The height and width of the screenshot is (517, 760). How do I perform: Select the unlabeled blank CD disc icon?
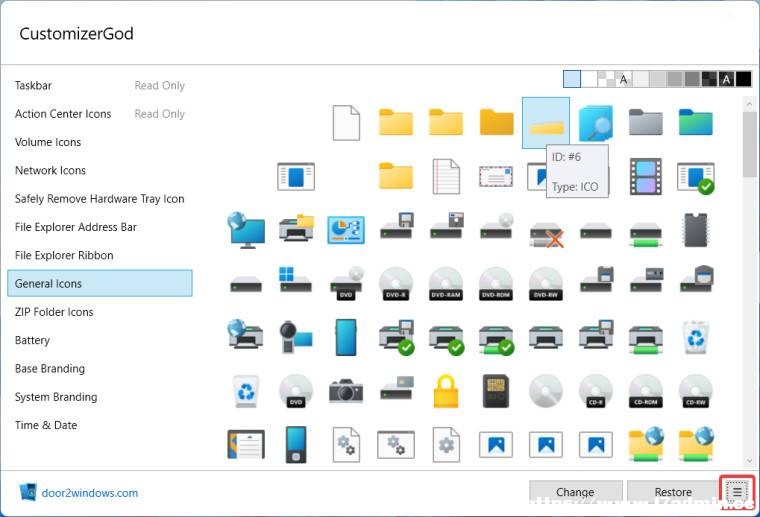(x=546, y=391)
